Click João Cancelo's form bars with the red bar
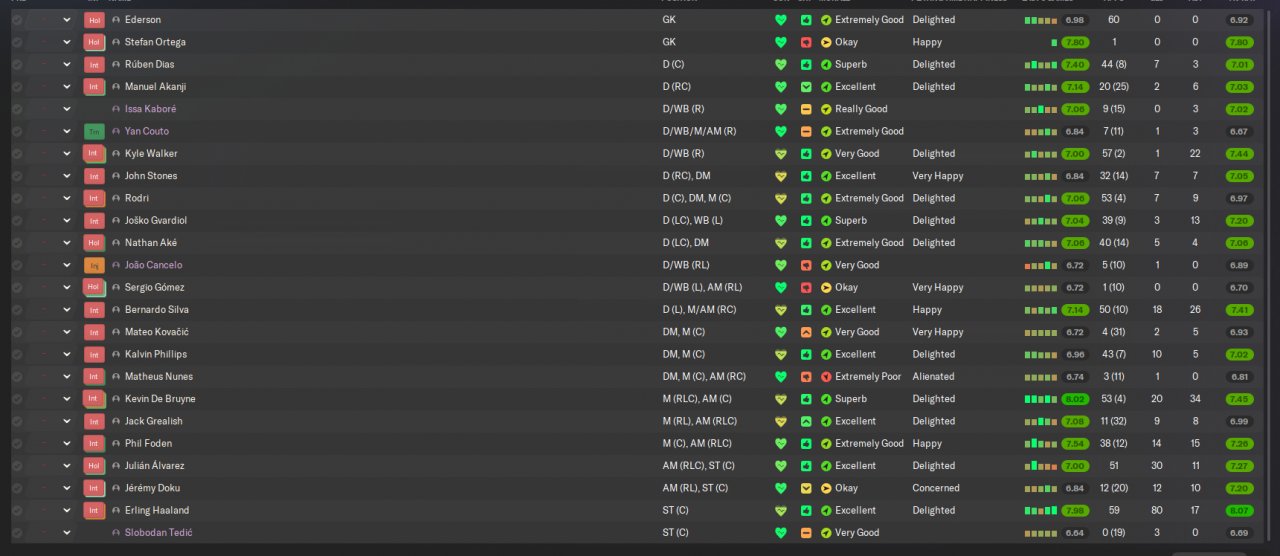The height and width of the screenshot is (556, 1280). pyautogui.click(x=1040, y=265)
